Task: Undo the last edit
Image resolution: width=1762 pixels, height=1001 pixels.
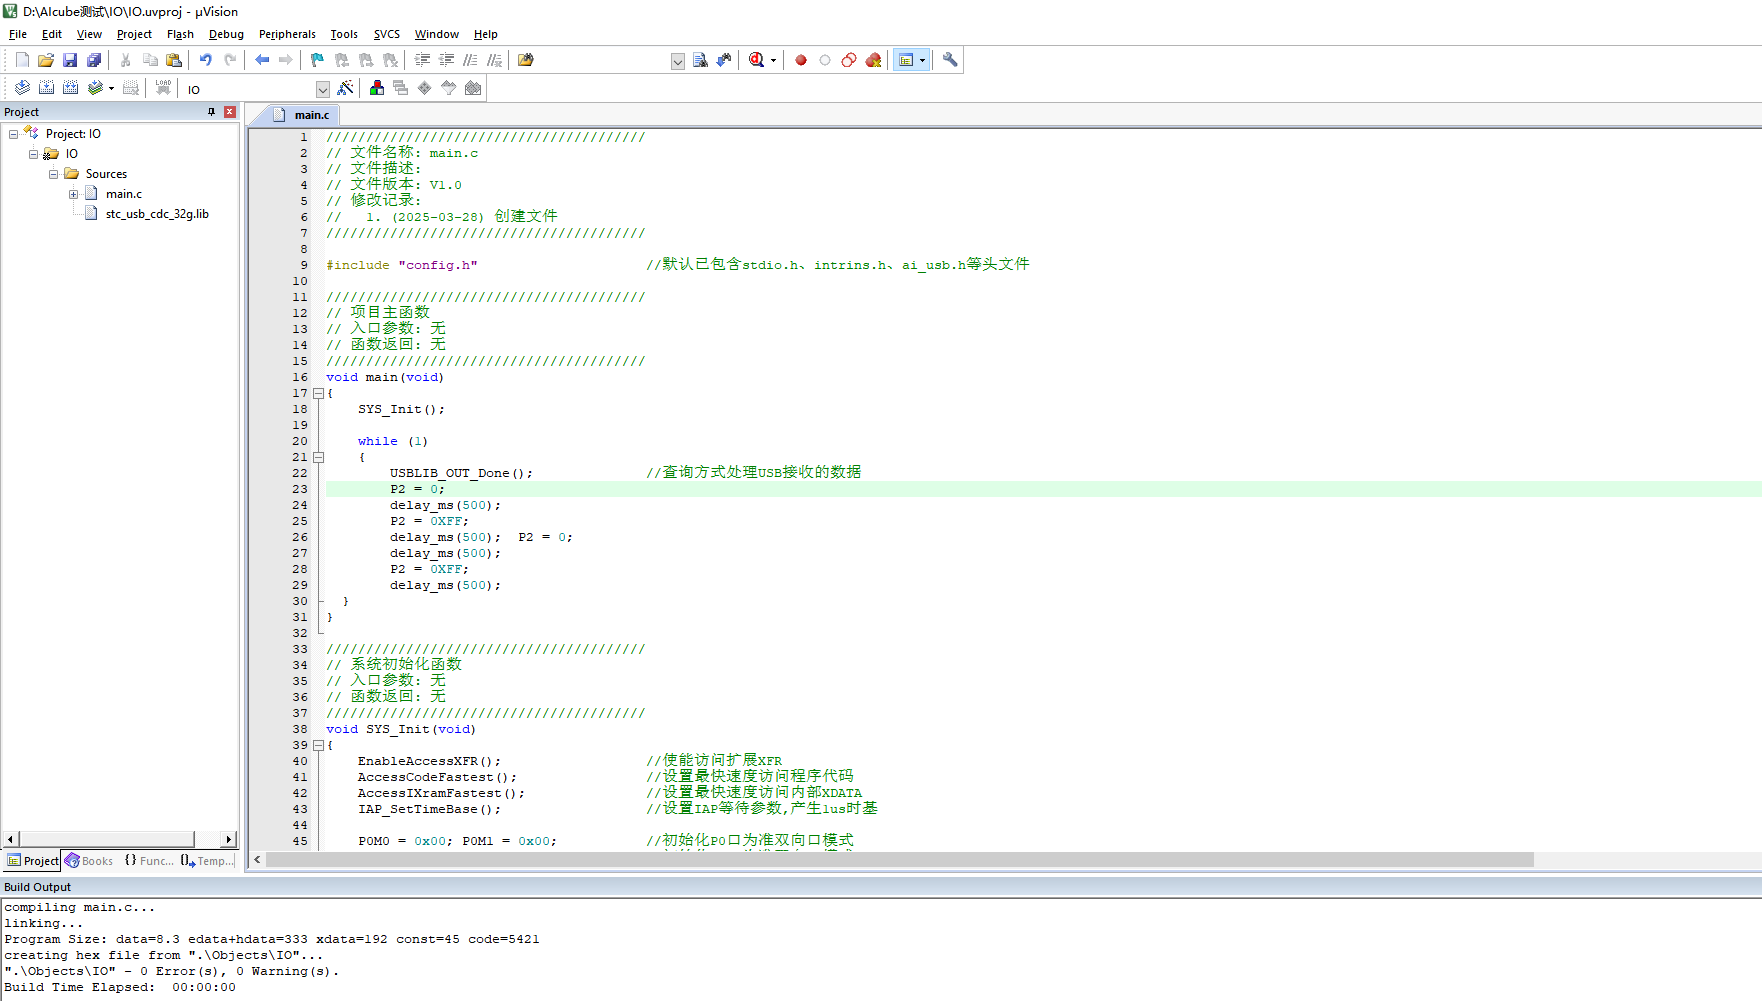Action: pyautogui.click(x=206, y=60)
